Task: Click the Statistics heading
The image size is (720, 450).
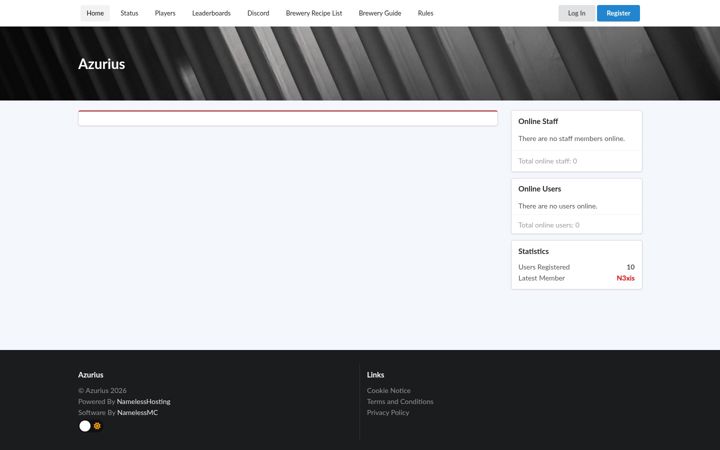Action: click(533, 252)
